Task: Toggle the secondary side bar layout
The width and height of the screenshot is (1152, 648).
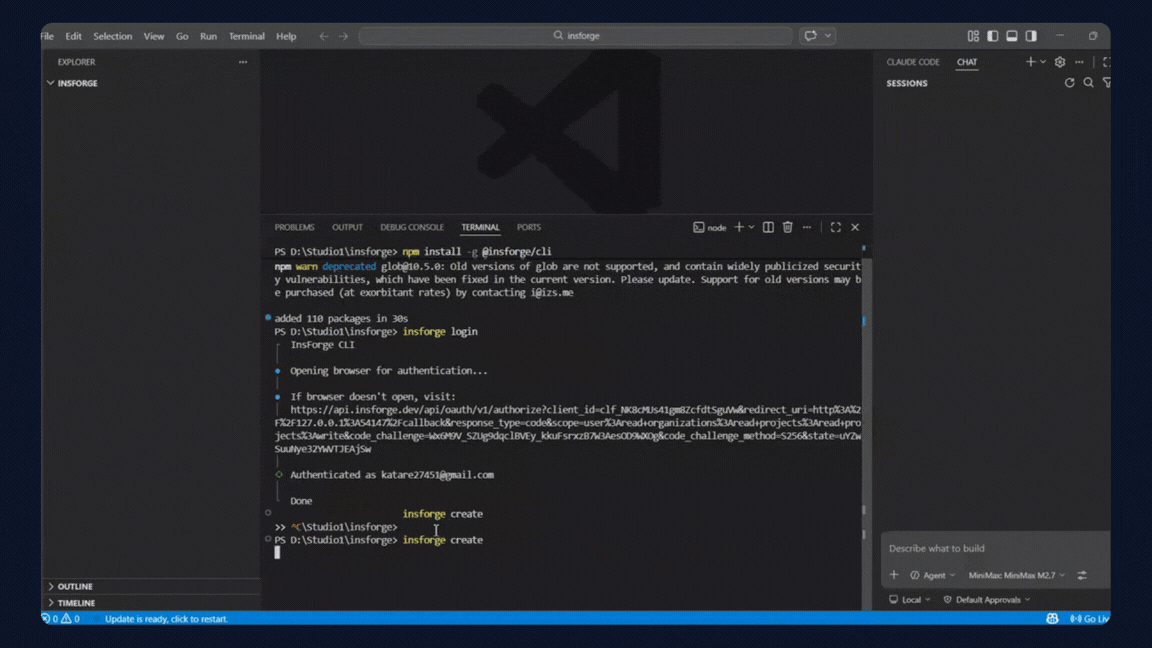Action: click(1031, 36)
